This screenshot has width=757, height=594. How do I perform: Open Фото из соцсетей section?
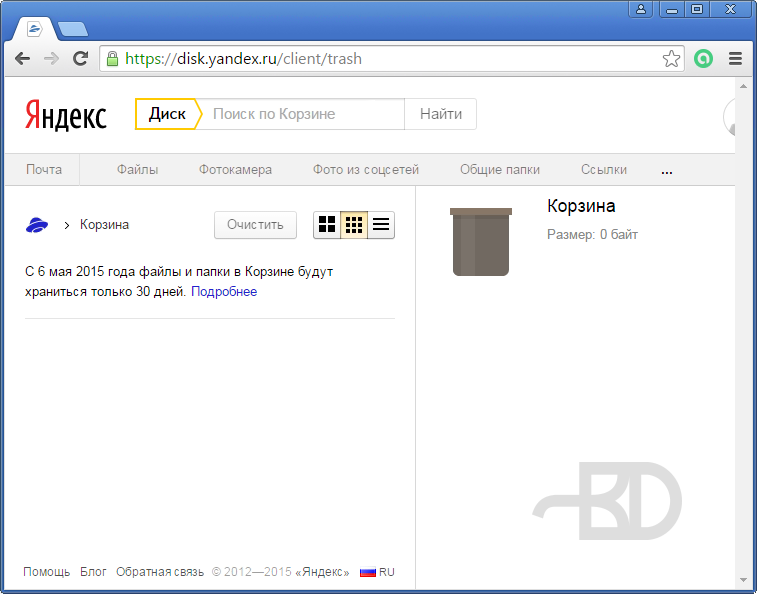click(x=366, y=170)
